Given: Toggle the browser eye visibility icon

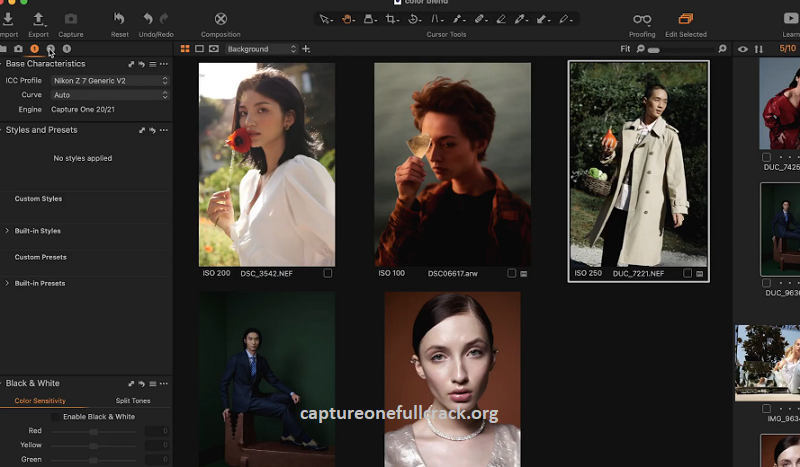Looking at the screenshot, I should [x=743, y=49].
